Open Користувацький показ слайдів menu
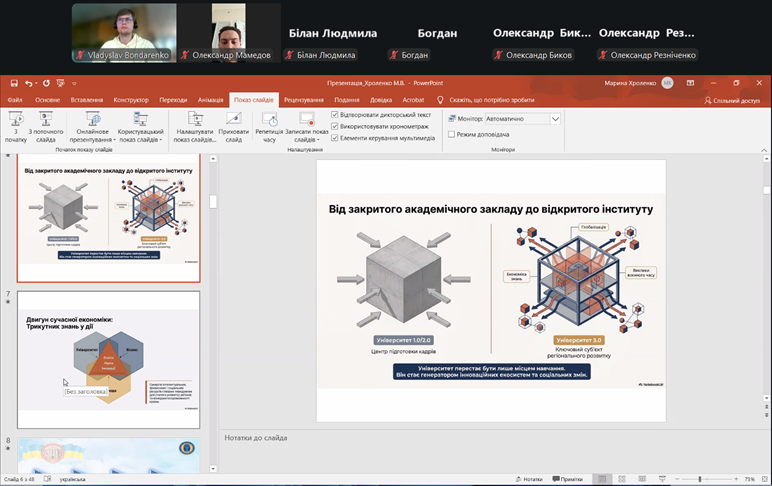 [140, 127]
